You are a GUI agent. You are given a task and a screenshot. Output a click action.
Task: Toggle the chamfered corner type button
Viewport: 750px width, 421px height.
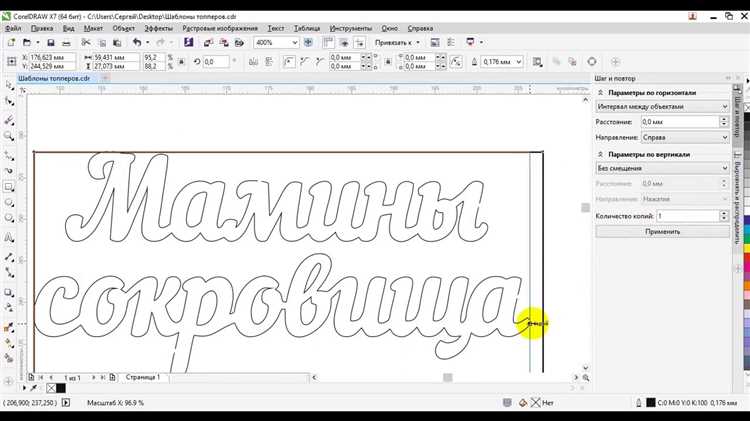tap(320, 62)
